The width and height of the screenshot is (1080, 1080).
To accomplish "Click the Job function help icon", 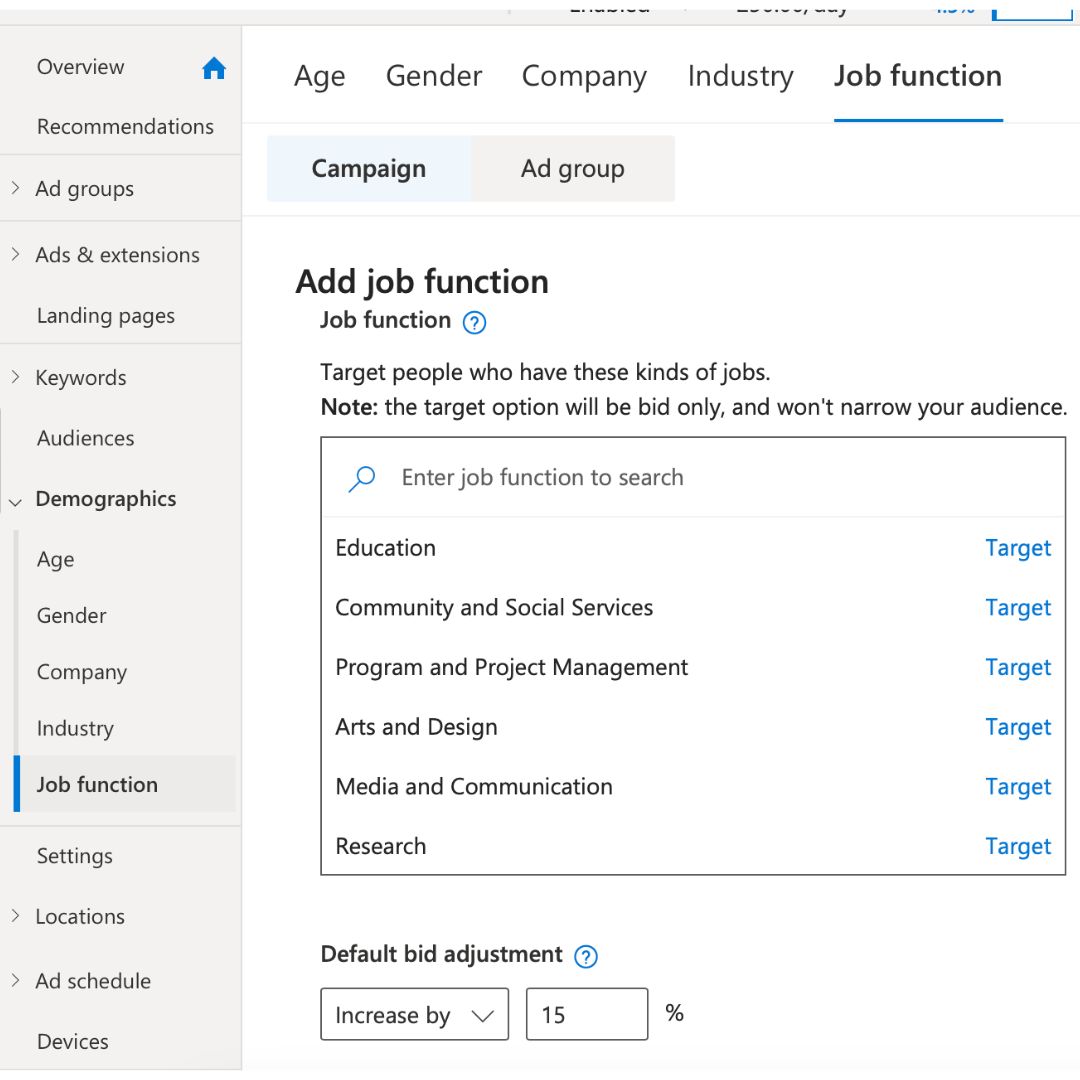I will pos(475,322).
